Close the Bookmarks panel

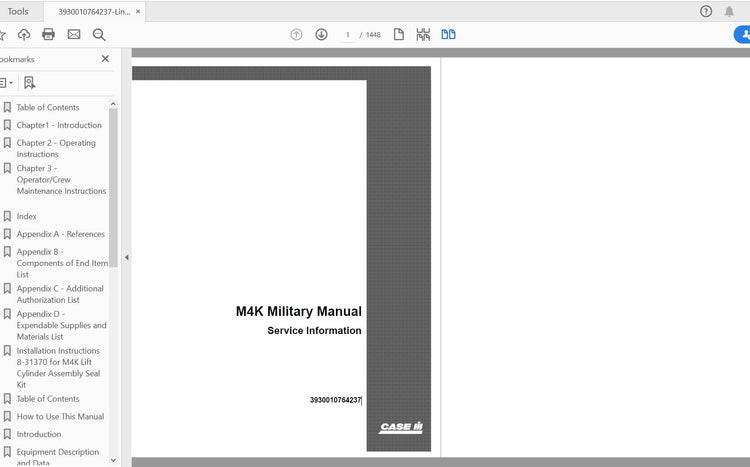point(105,58)
